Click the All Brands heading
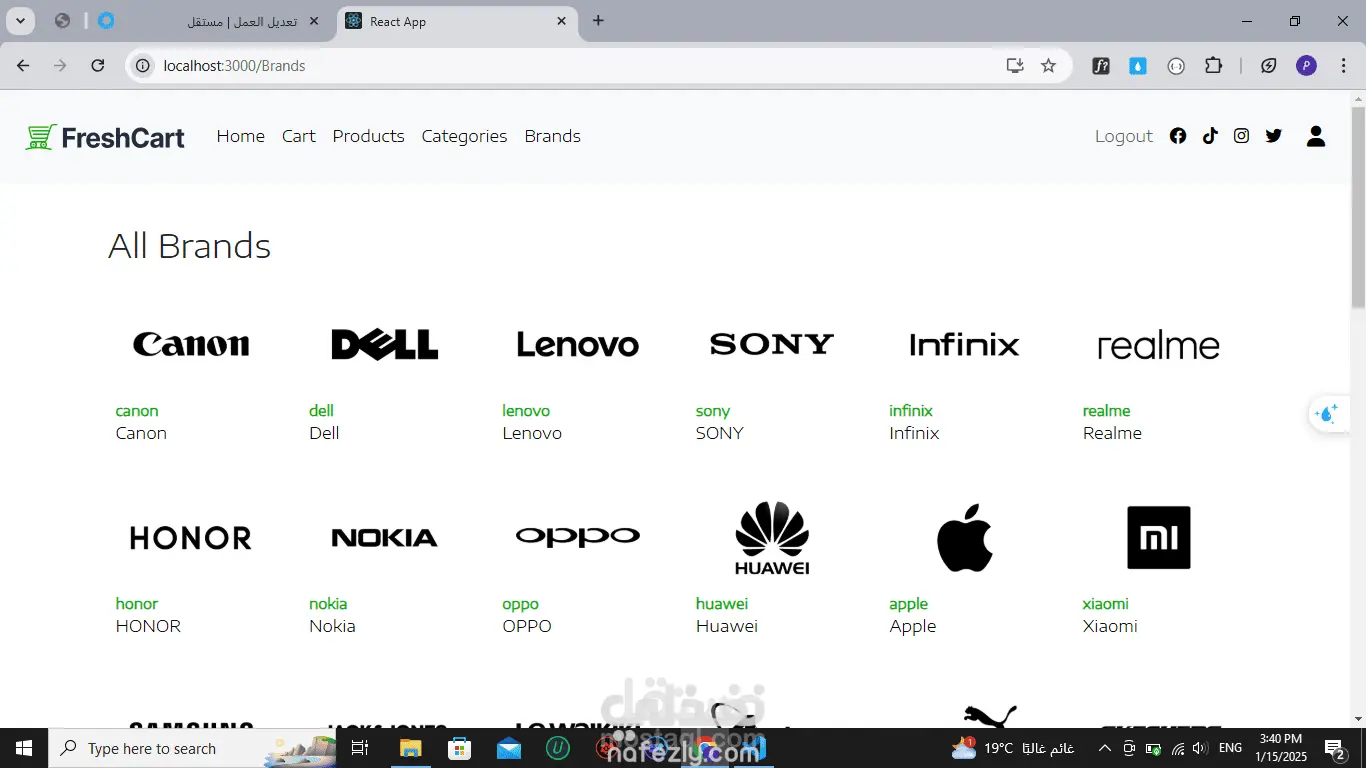 (190, 246)
